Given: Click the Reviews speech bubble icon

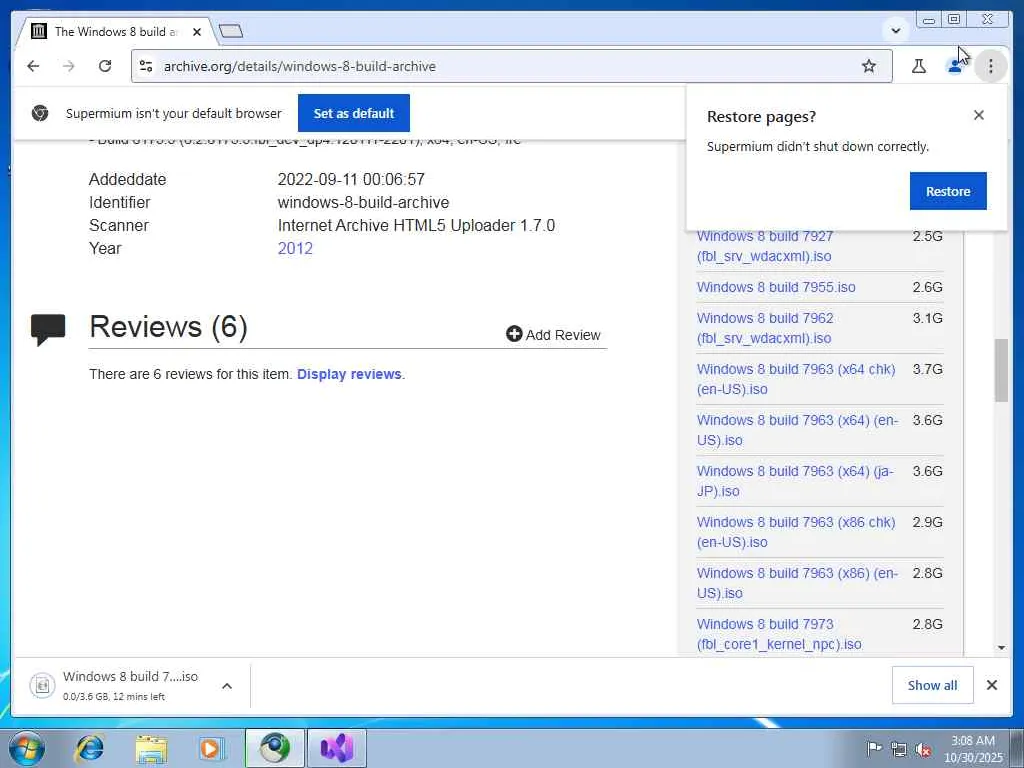Looking at the screenshot, I should 48,329.
